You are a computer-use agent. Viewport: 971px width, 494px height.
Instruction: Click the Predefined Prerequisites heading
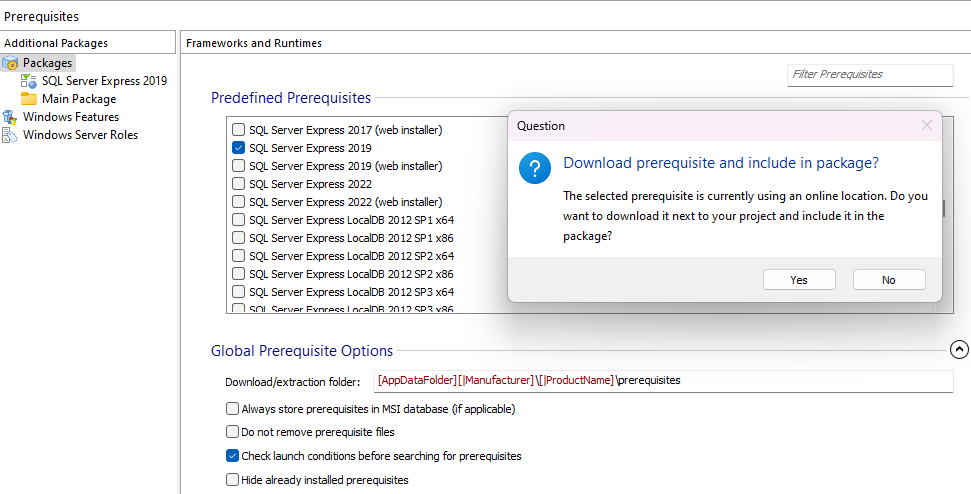coord(291,98)
